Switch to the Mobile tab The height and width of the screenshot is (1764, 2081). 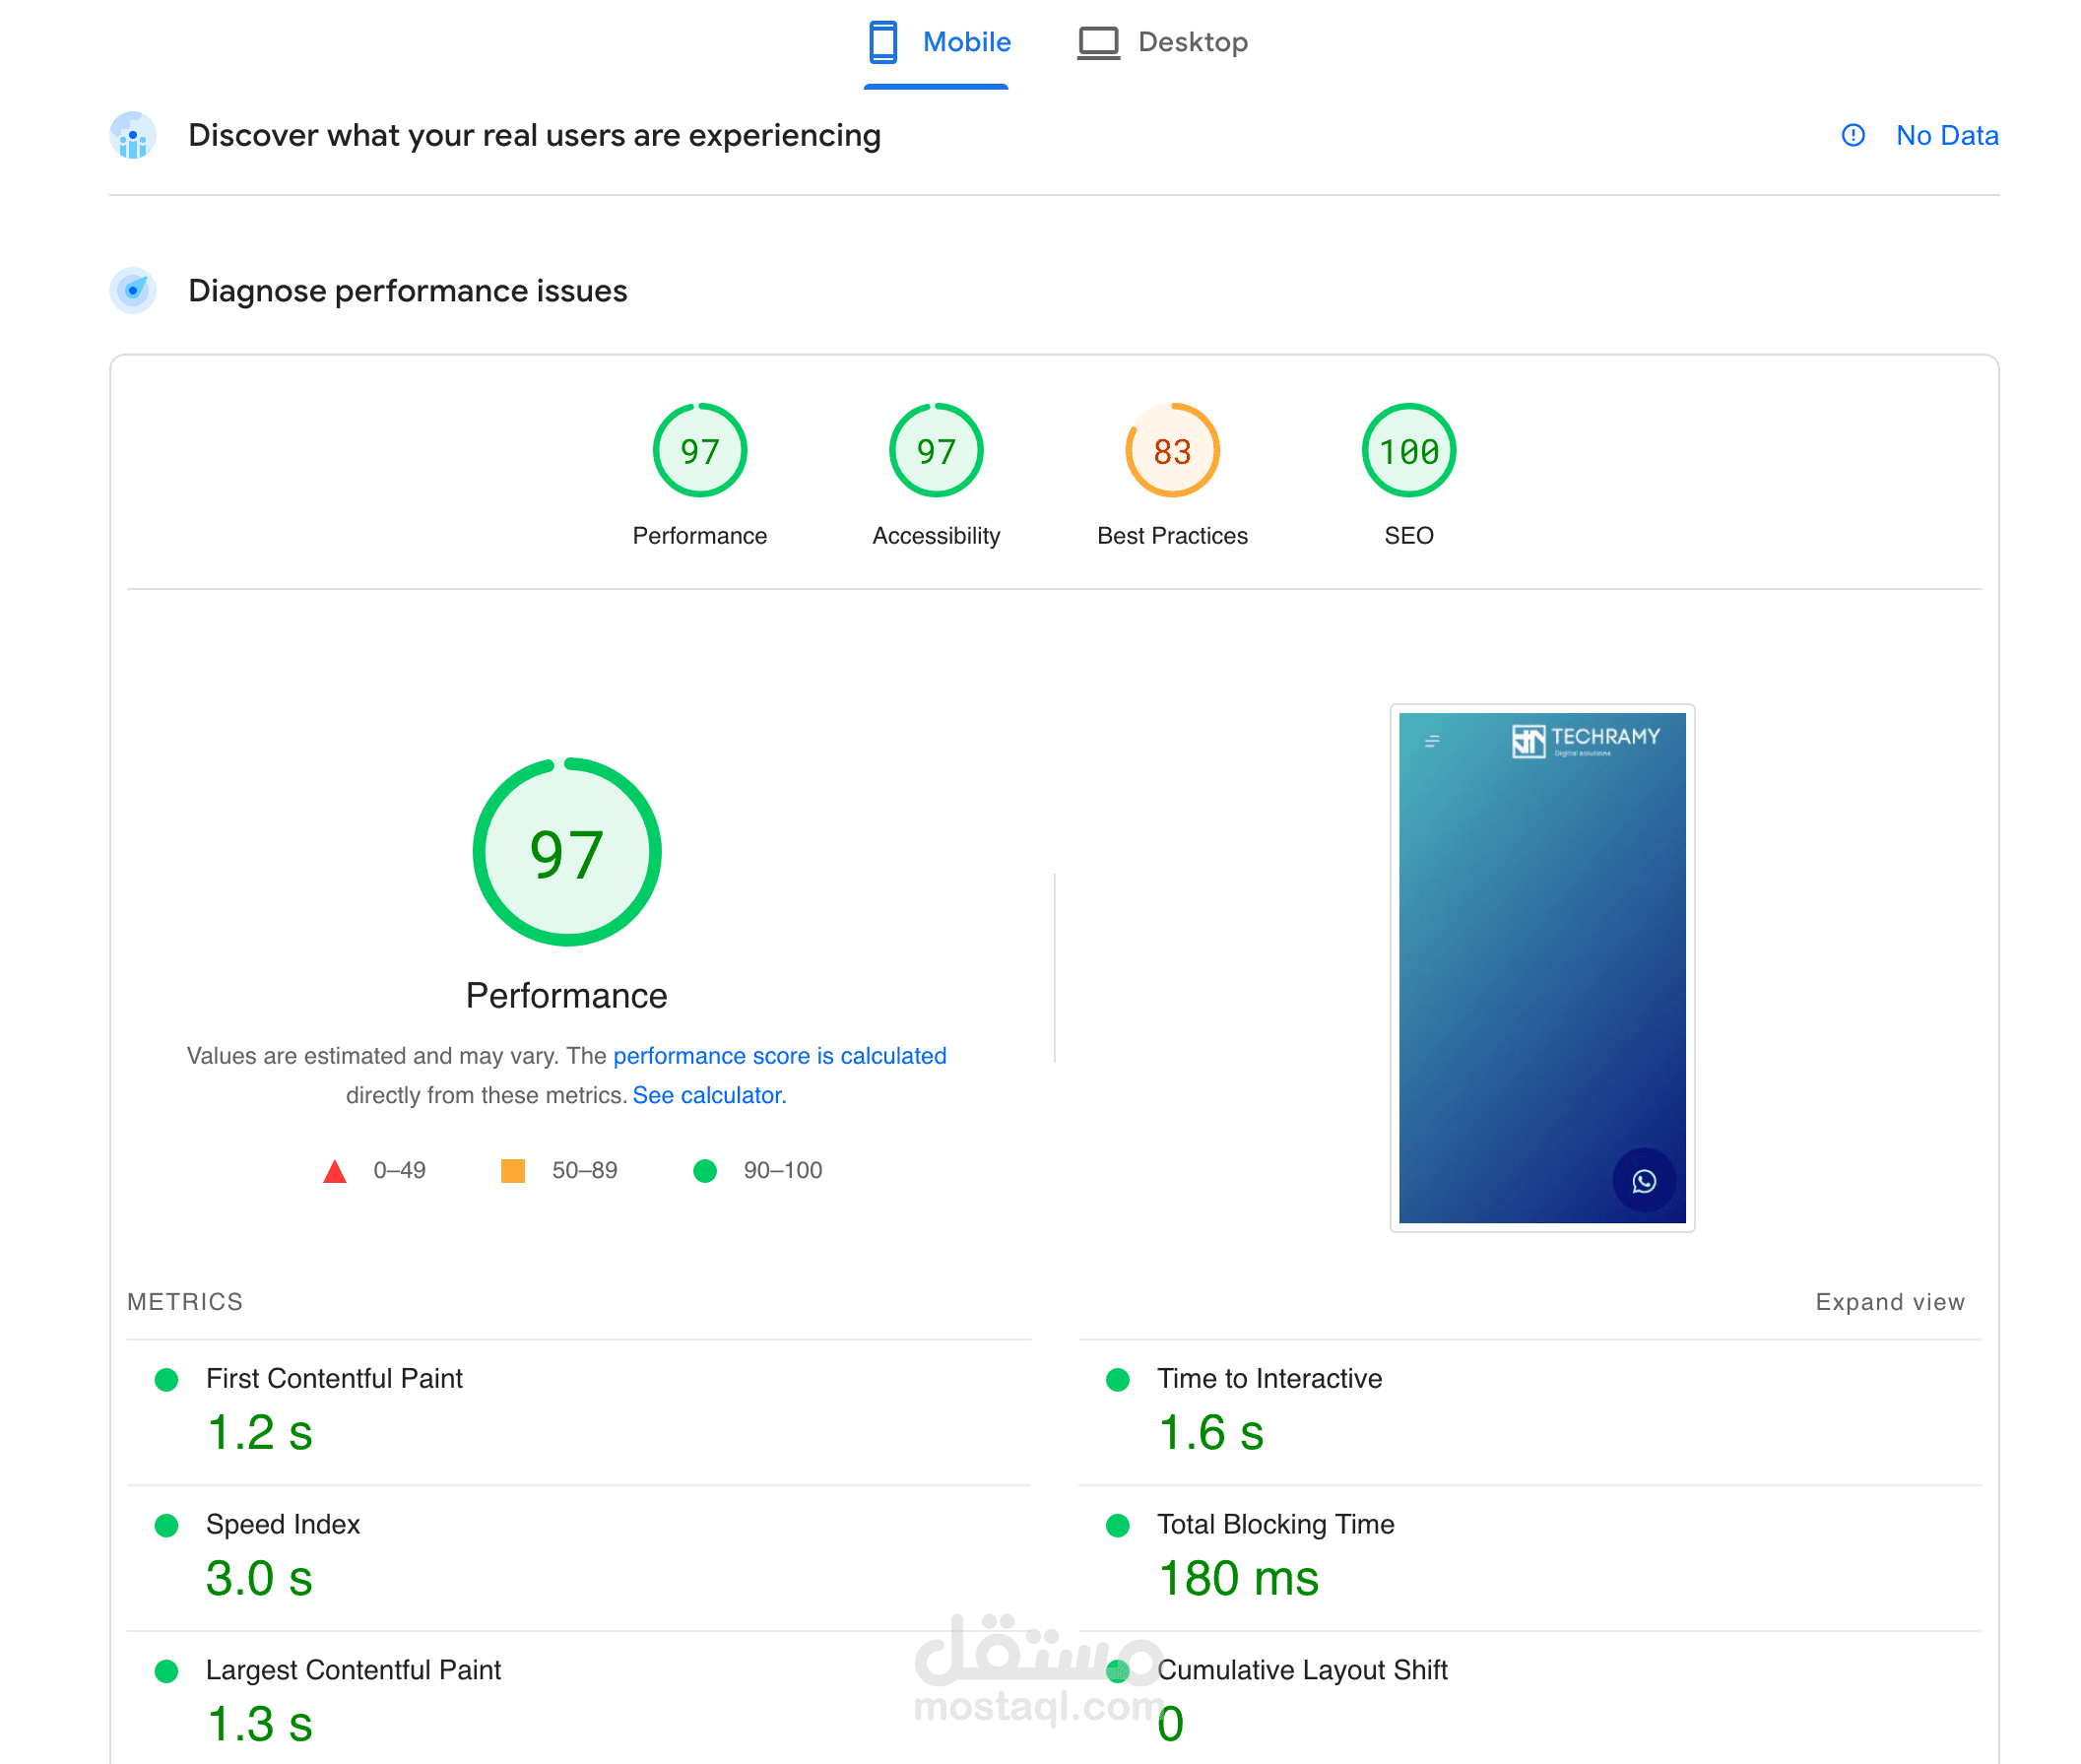pos(965,42)
